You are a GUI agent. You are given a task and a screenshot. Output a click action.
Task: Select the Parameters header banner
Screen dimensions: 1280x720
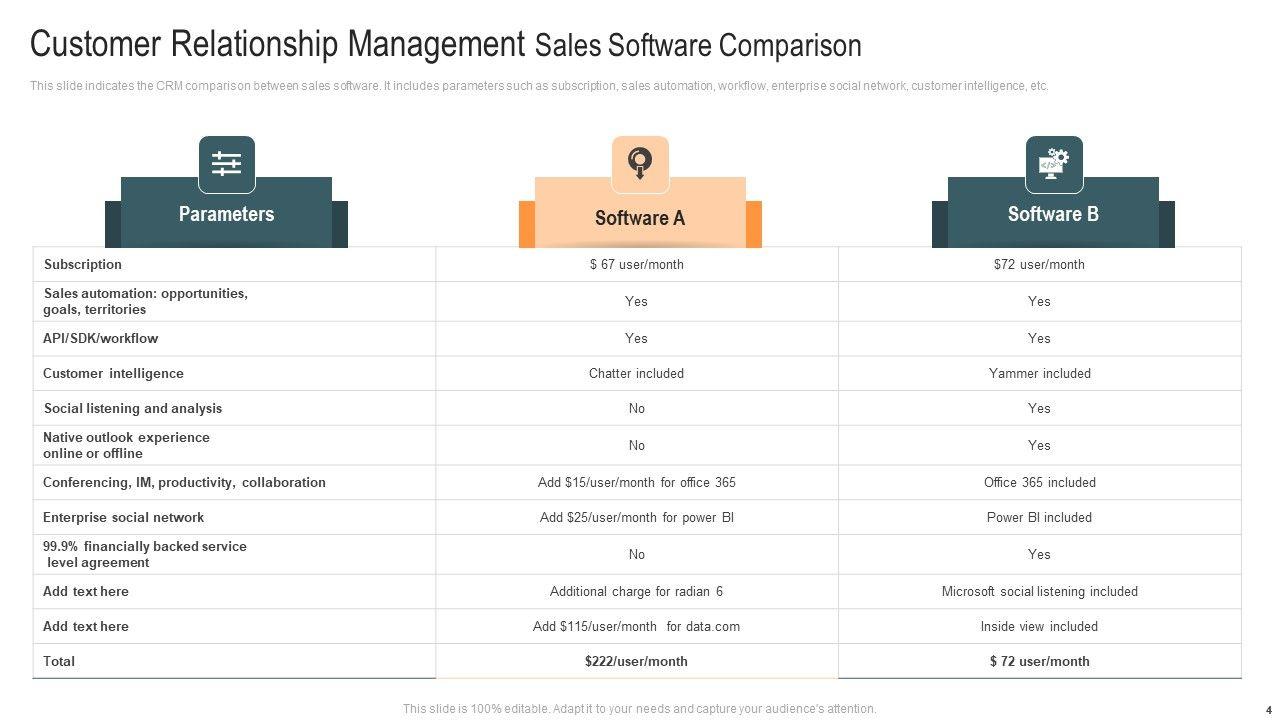coord(226,214)
